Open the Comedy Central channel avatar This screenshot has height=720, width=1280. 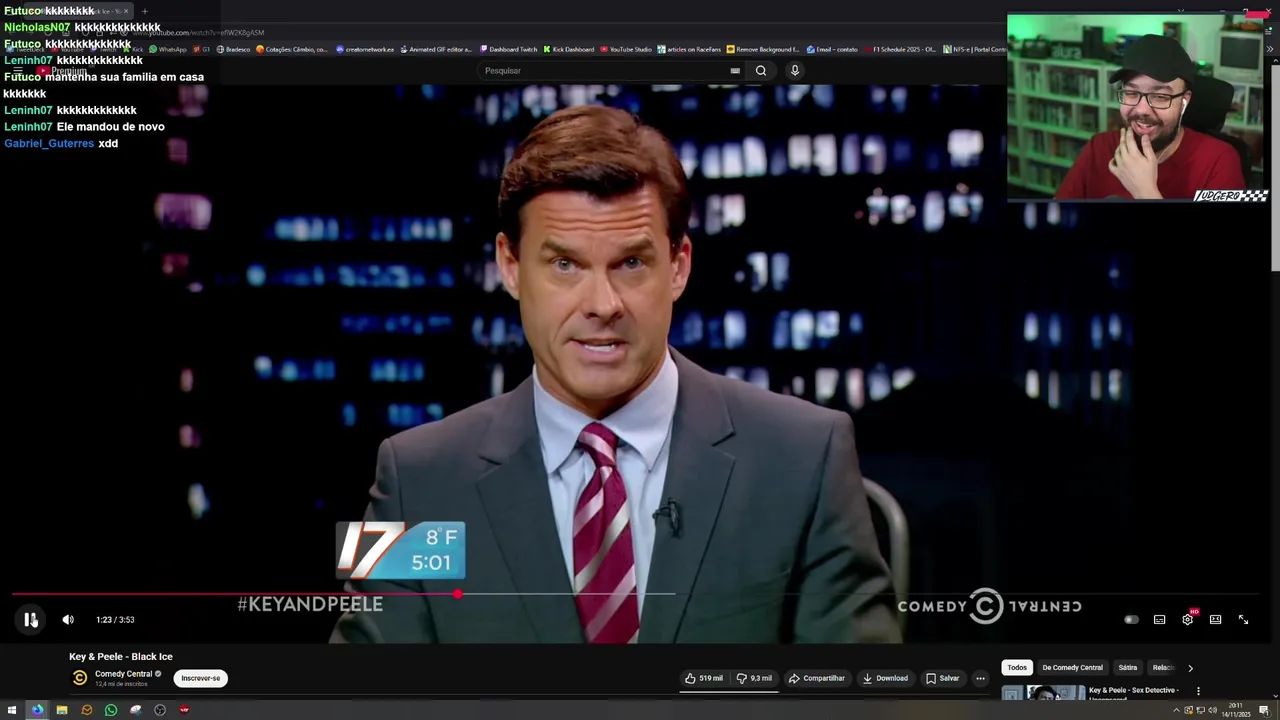[80, 678]
